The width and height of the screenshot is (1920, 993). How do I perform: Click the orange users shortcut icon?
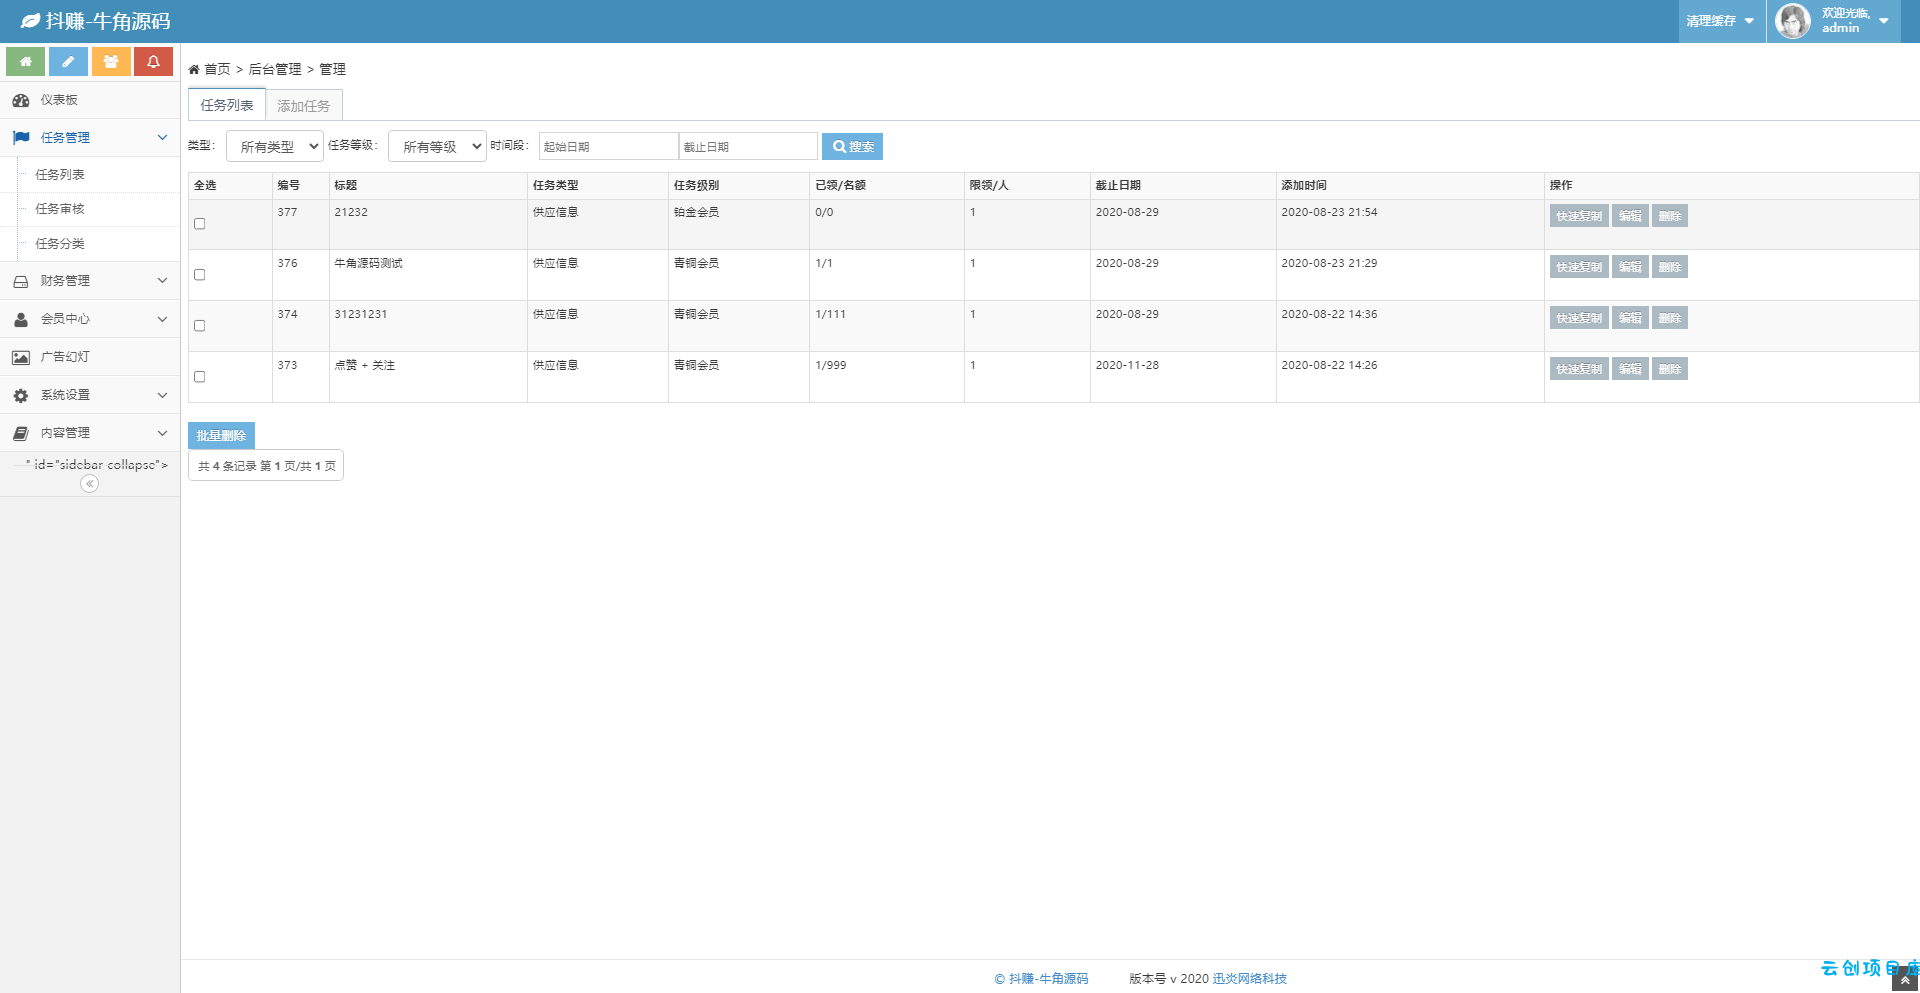(x=111, y=62)
